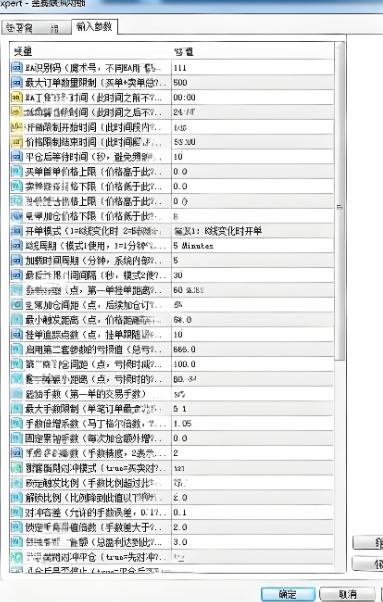This screenshot has width=383, height=602.
Task: Select the 买单首单价格上限 parameter name
Action: click(93, 172)
